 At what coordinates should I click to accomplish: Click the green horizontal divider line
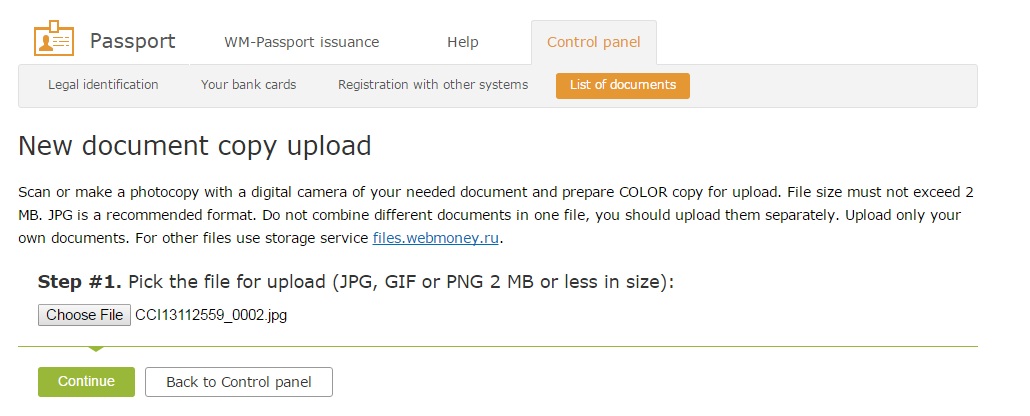[498, 346]
